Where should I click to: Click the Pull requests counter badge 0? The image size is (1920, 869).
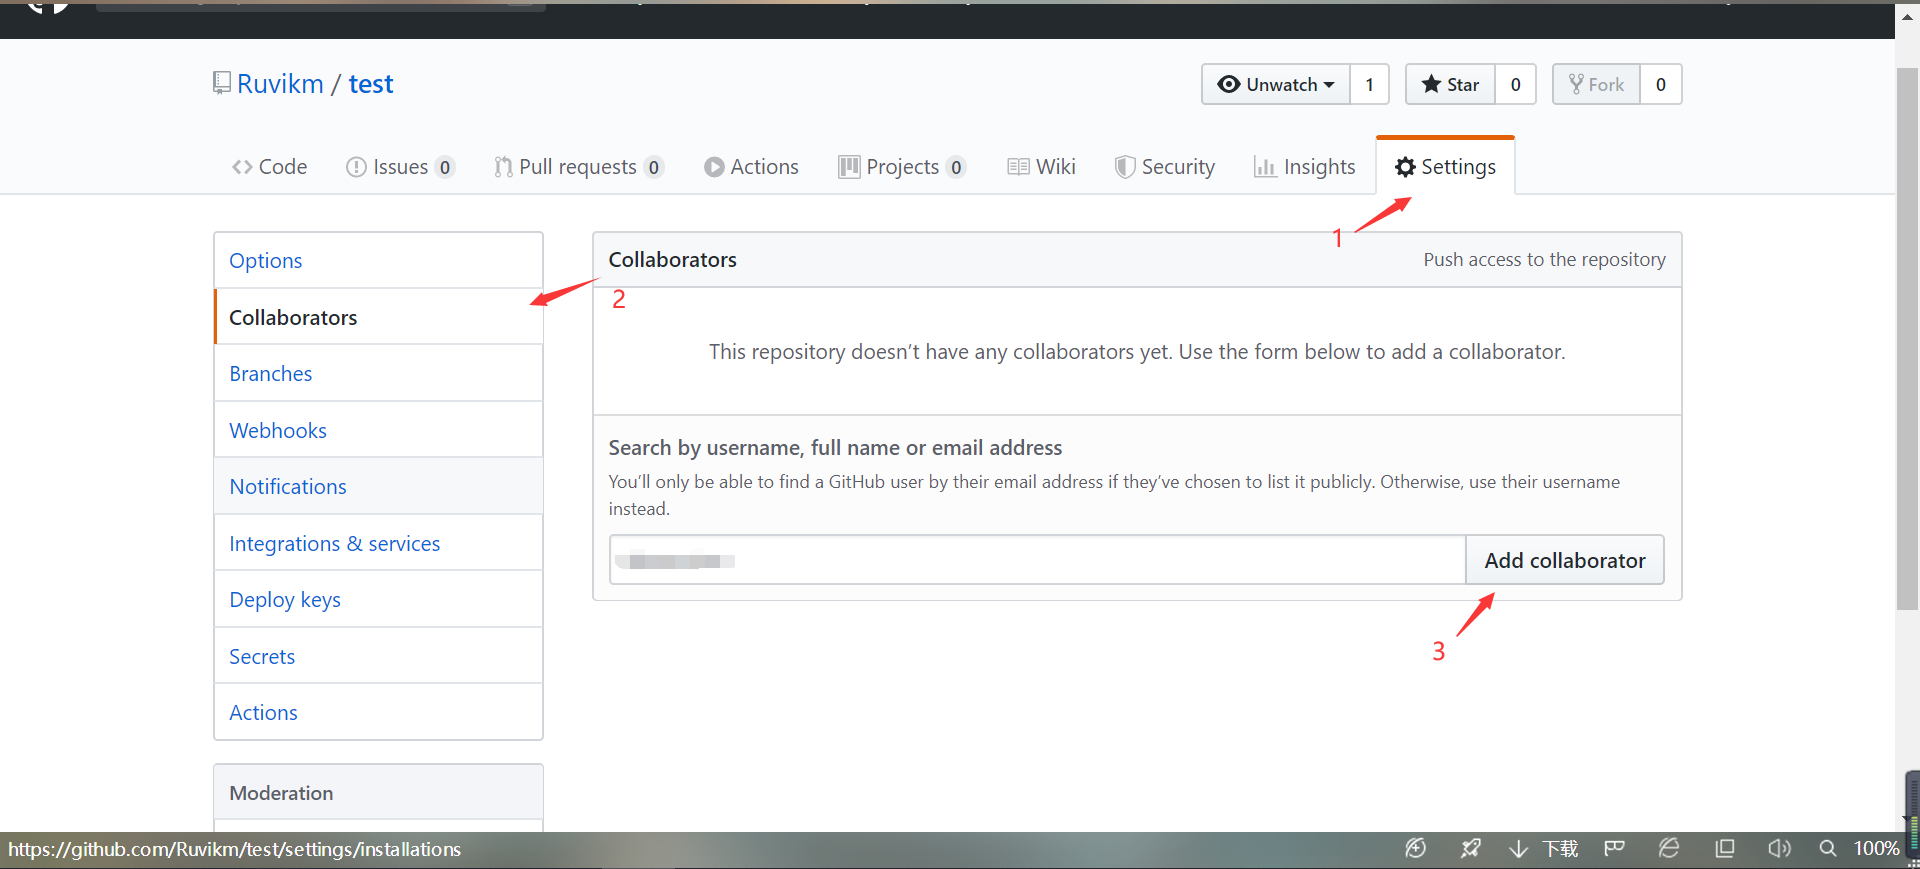pyautogui.click(x=653, y=168)
